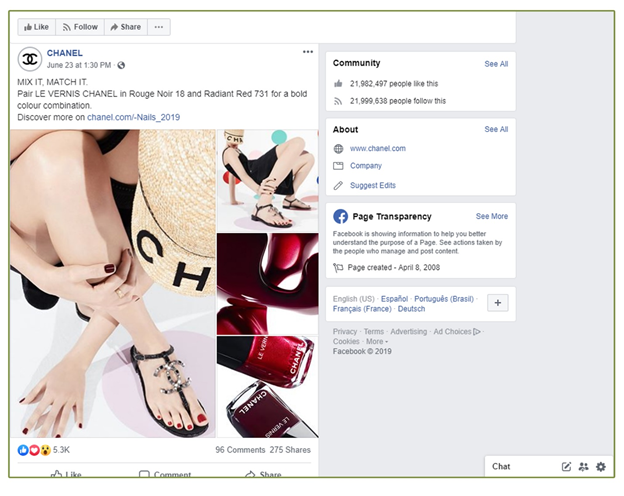Expand the More footer dropdown
Screen dimensions: 624x496
tap(377, 342)
